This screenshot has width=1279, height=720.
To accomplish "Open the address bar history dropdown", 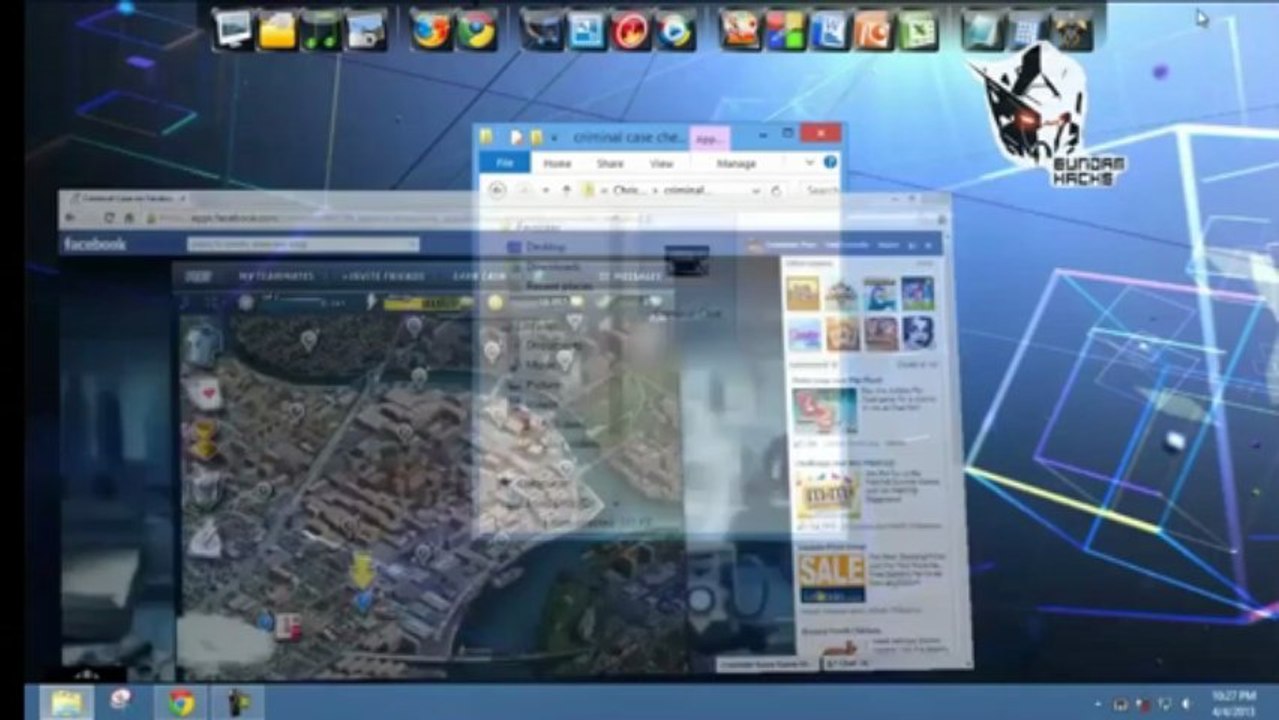I will (757, 189).
